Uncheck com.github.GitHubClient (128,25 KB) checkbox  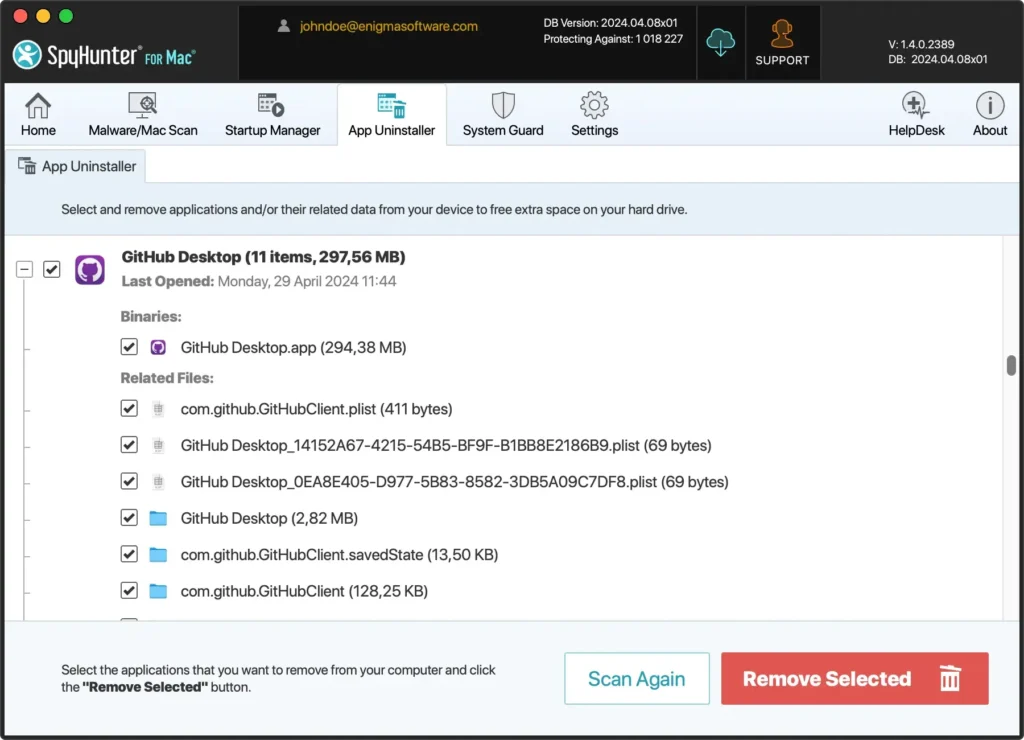129,590
